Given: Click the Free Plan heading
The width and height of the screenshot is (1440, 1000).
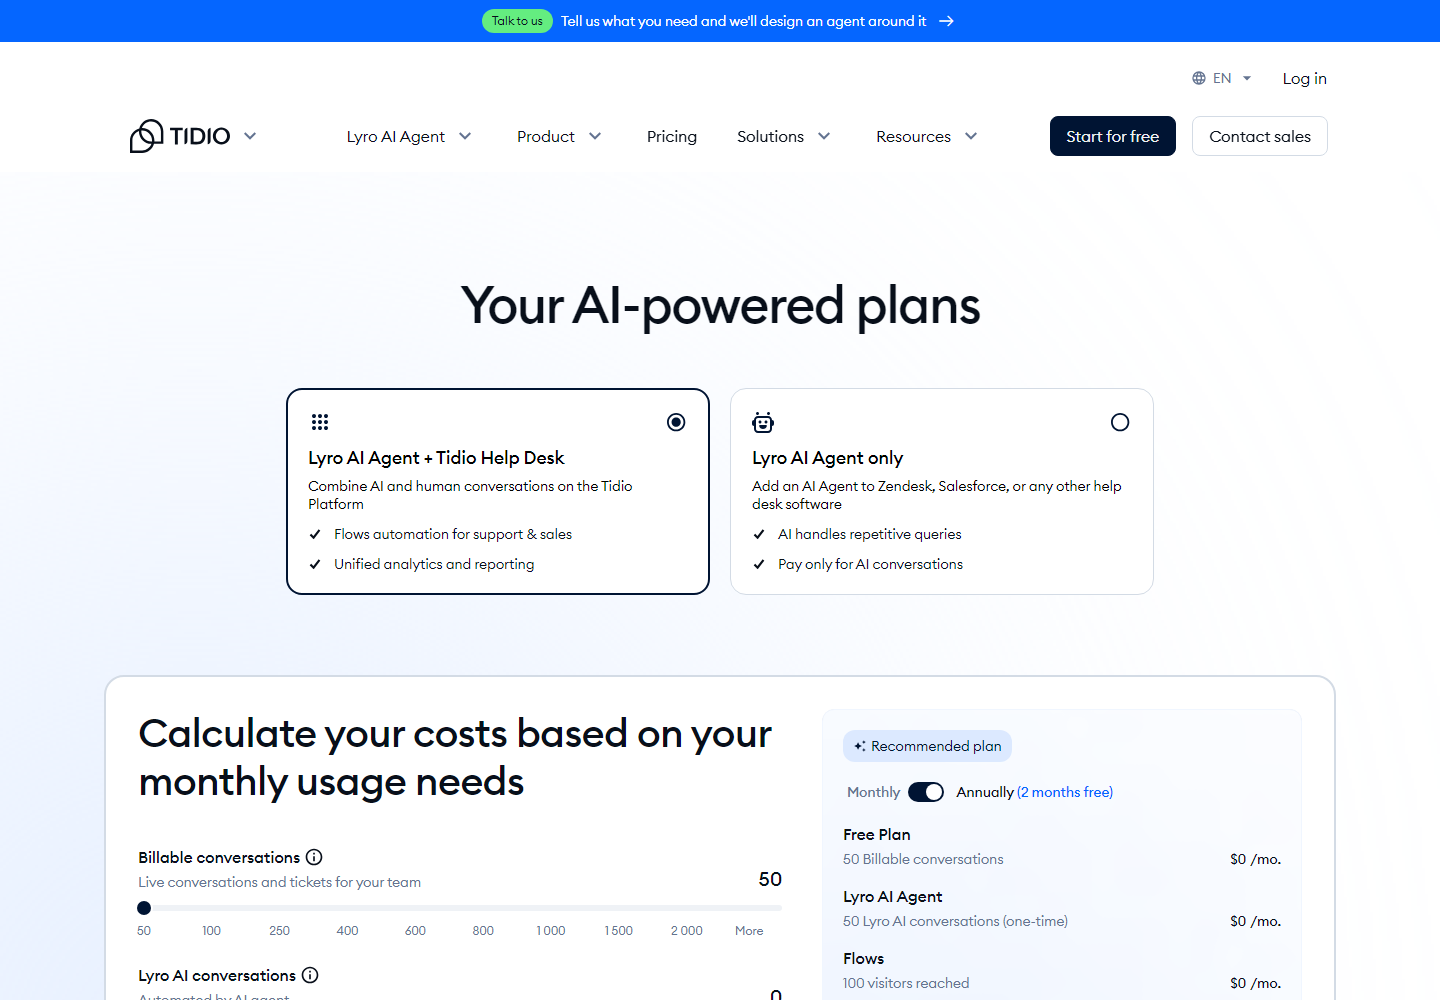Looking at the screenshot, I should pos(877,834).
